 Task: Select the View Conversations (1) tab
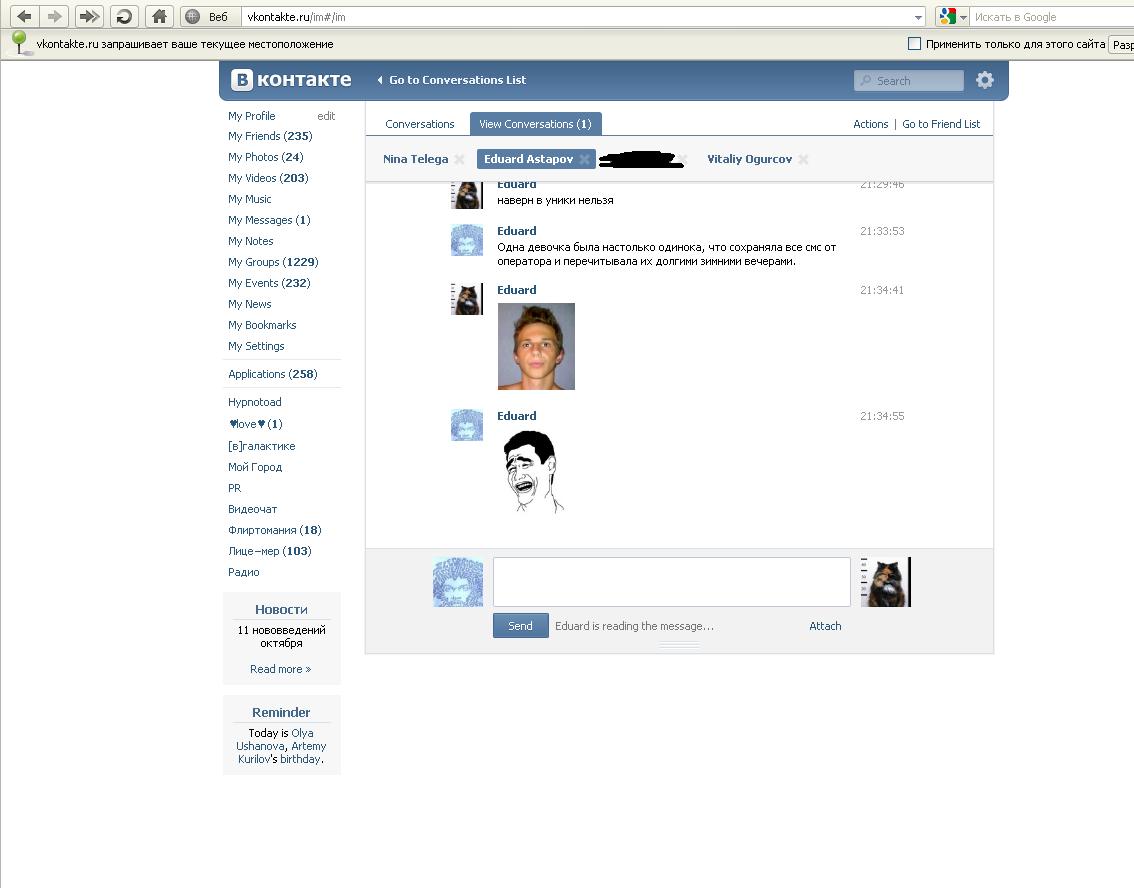coord(535,124)
